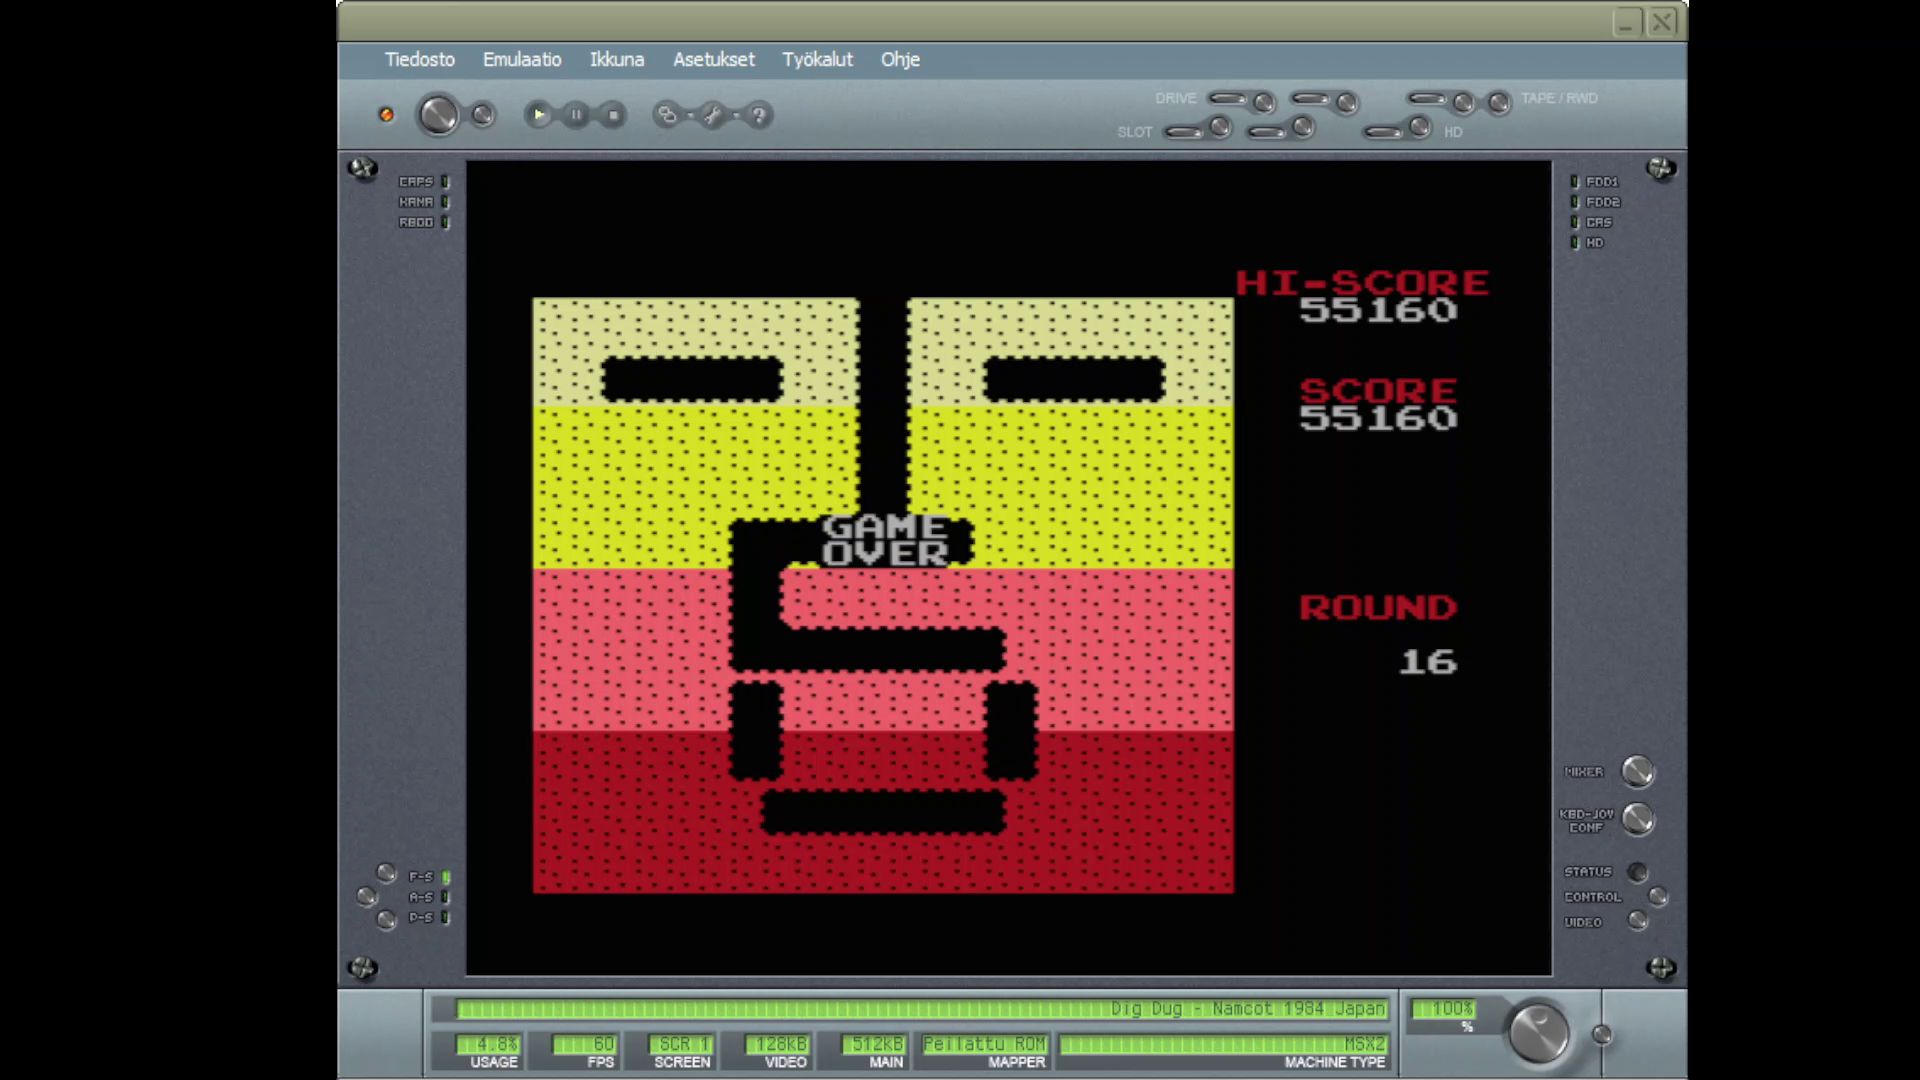Click the CAPS LED indicator
This screenshot has width=1920, height=1080.
pyautogui.click(x=445, y=182)
